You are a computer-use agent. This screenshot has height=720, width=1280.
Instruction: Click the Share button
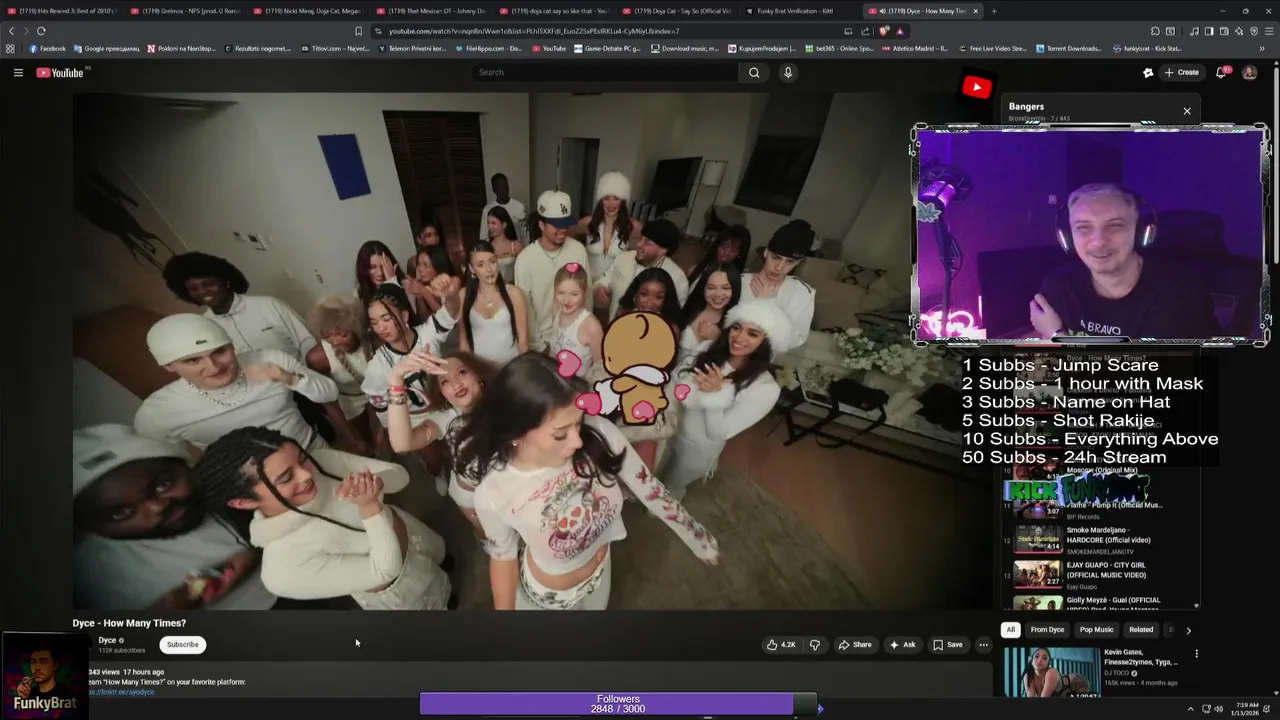click(x=855, y=645)
